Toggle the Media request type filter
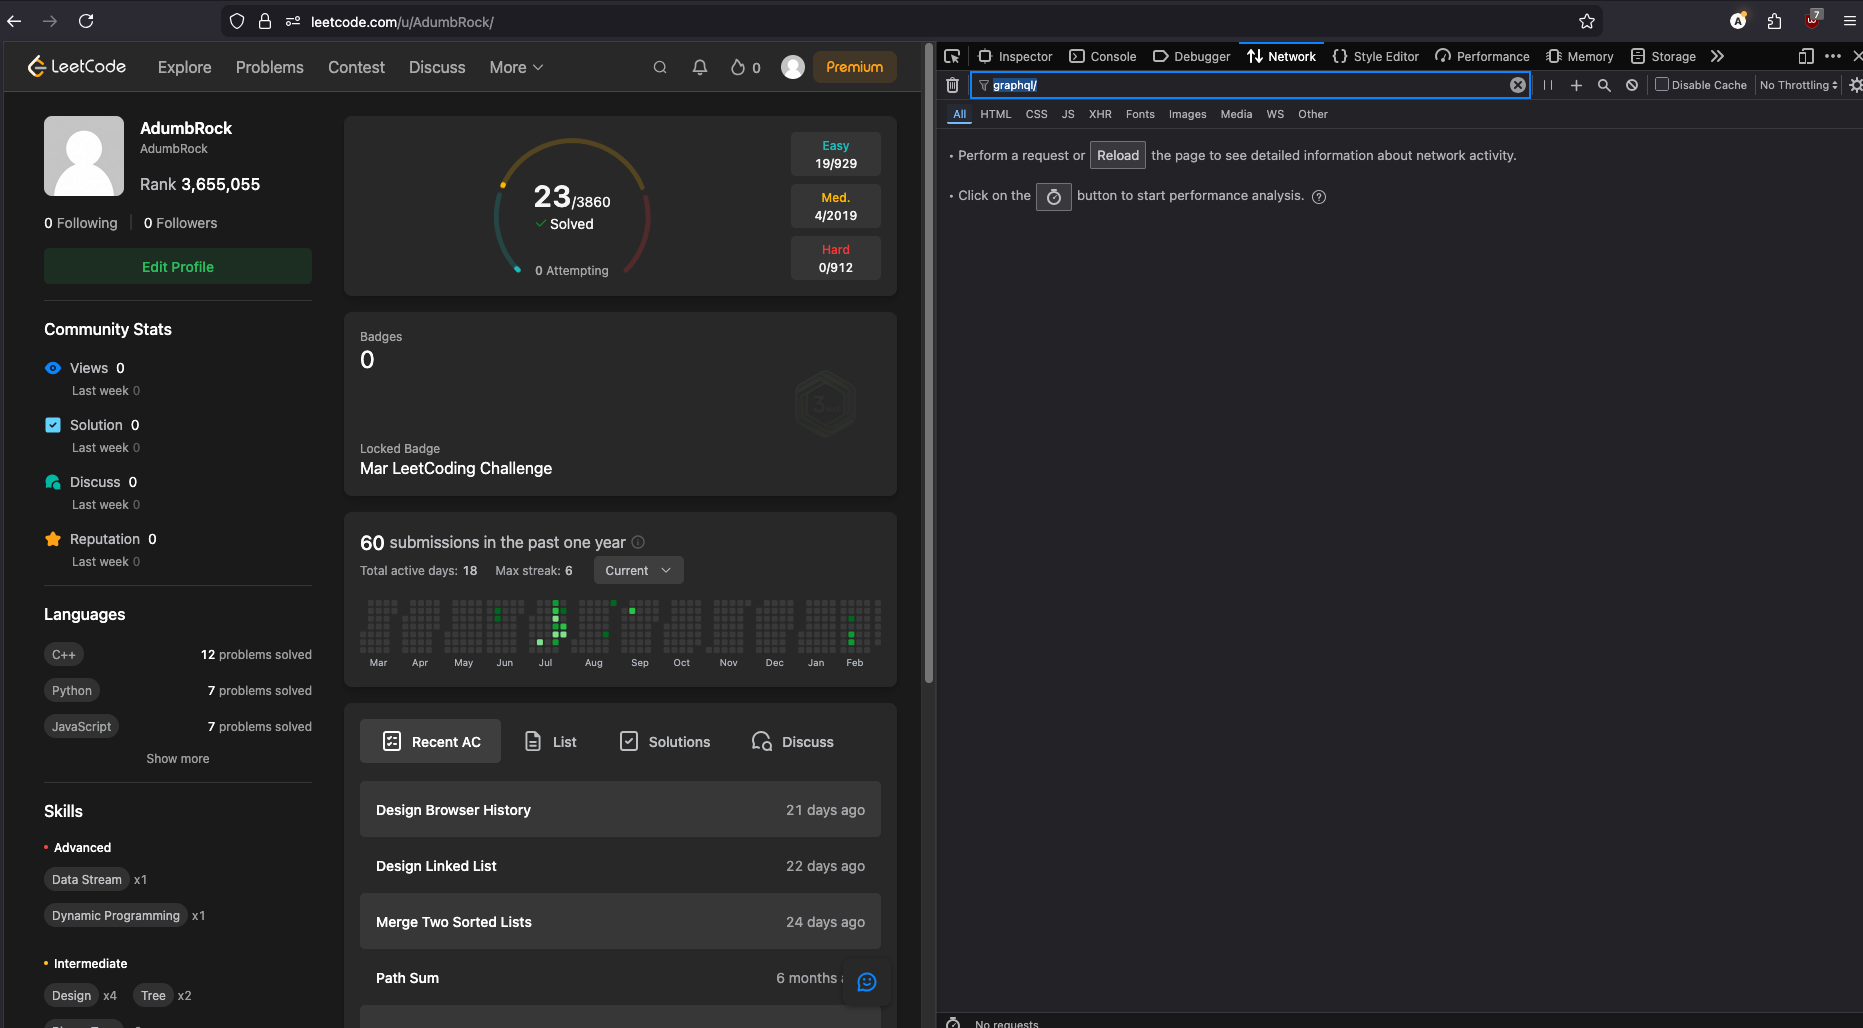The image size is (1863, 1028). tap(1236, 114)
